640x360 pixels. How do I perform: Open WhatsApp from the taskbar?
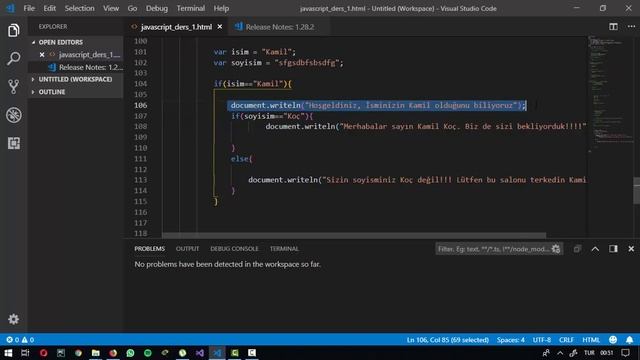[x=130, y=353]
